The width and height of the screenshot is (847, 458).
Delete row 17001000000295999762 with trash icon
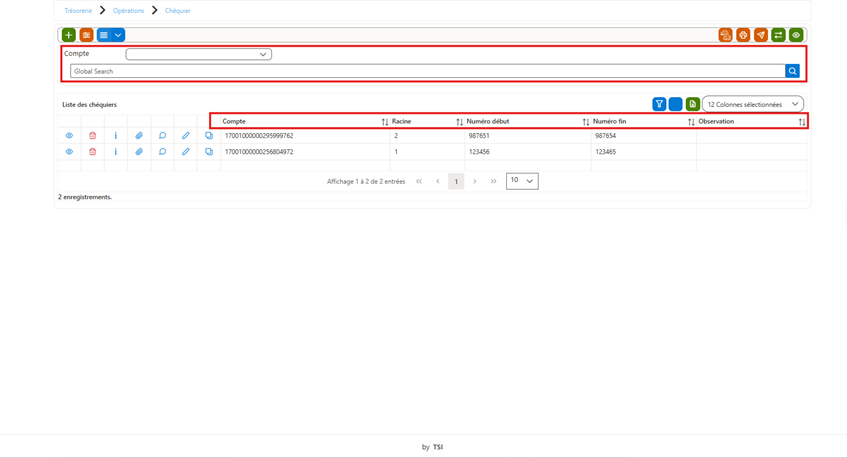[x=92, y=136]
